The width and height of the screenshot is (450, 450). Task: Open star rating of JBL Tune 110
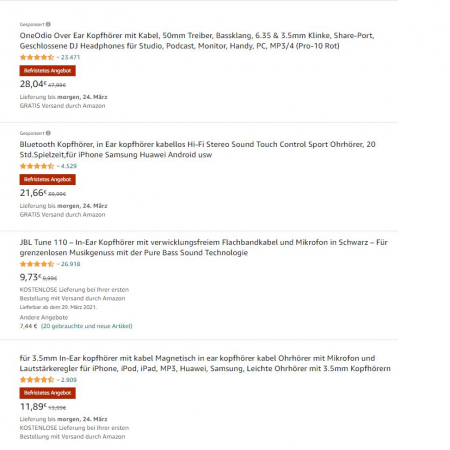[x=37, y=264]
